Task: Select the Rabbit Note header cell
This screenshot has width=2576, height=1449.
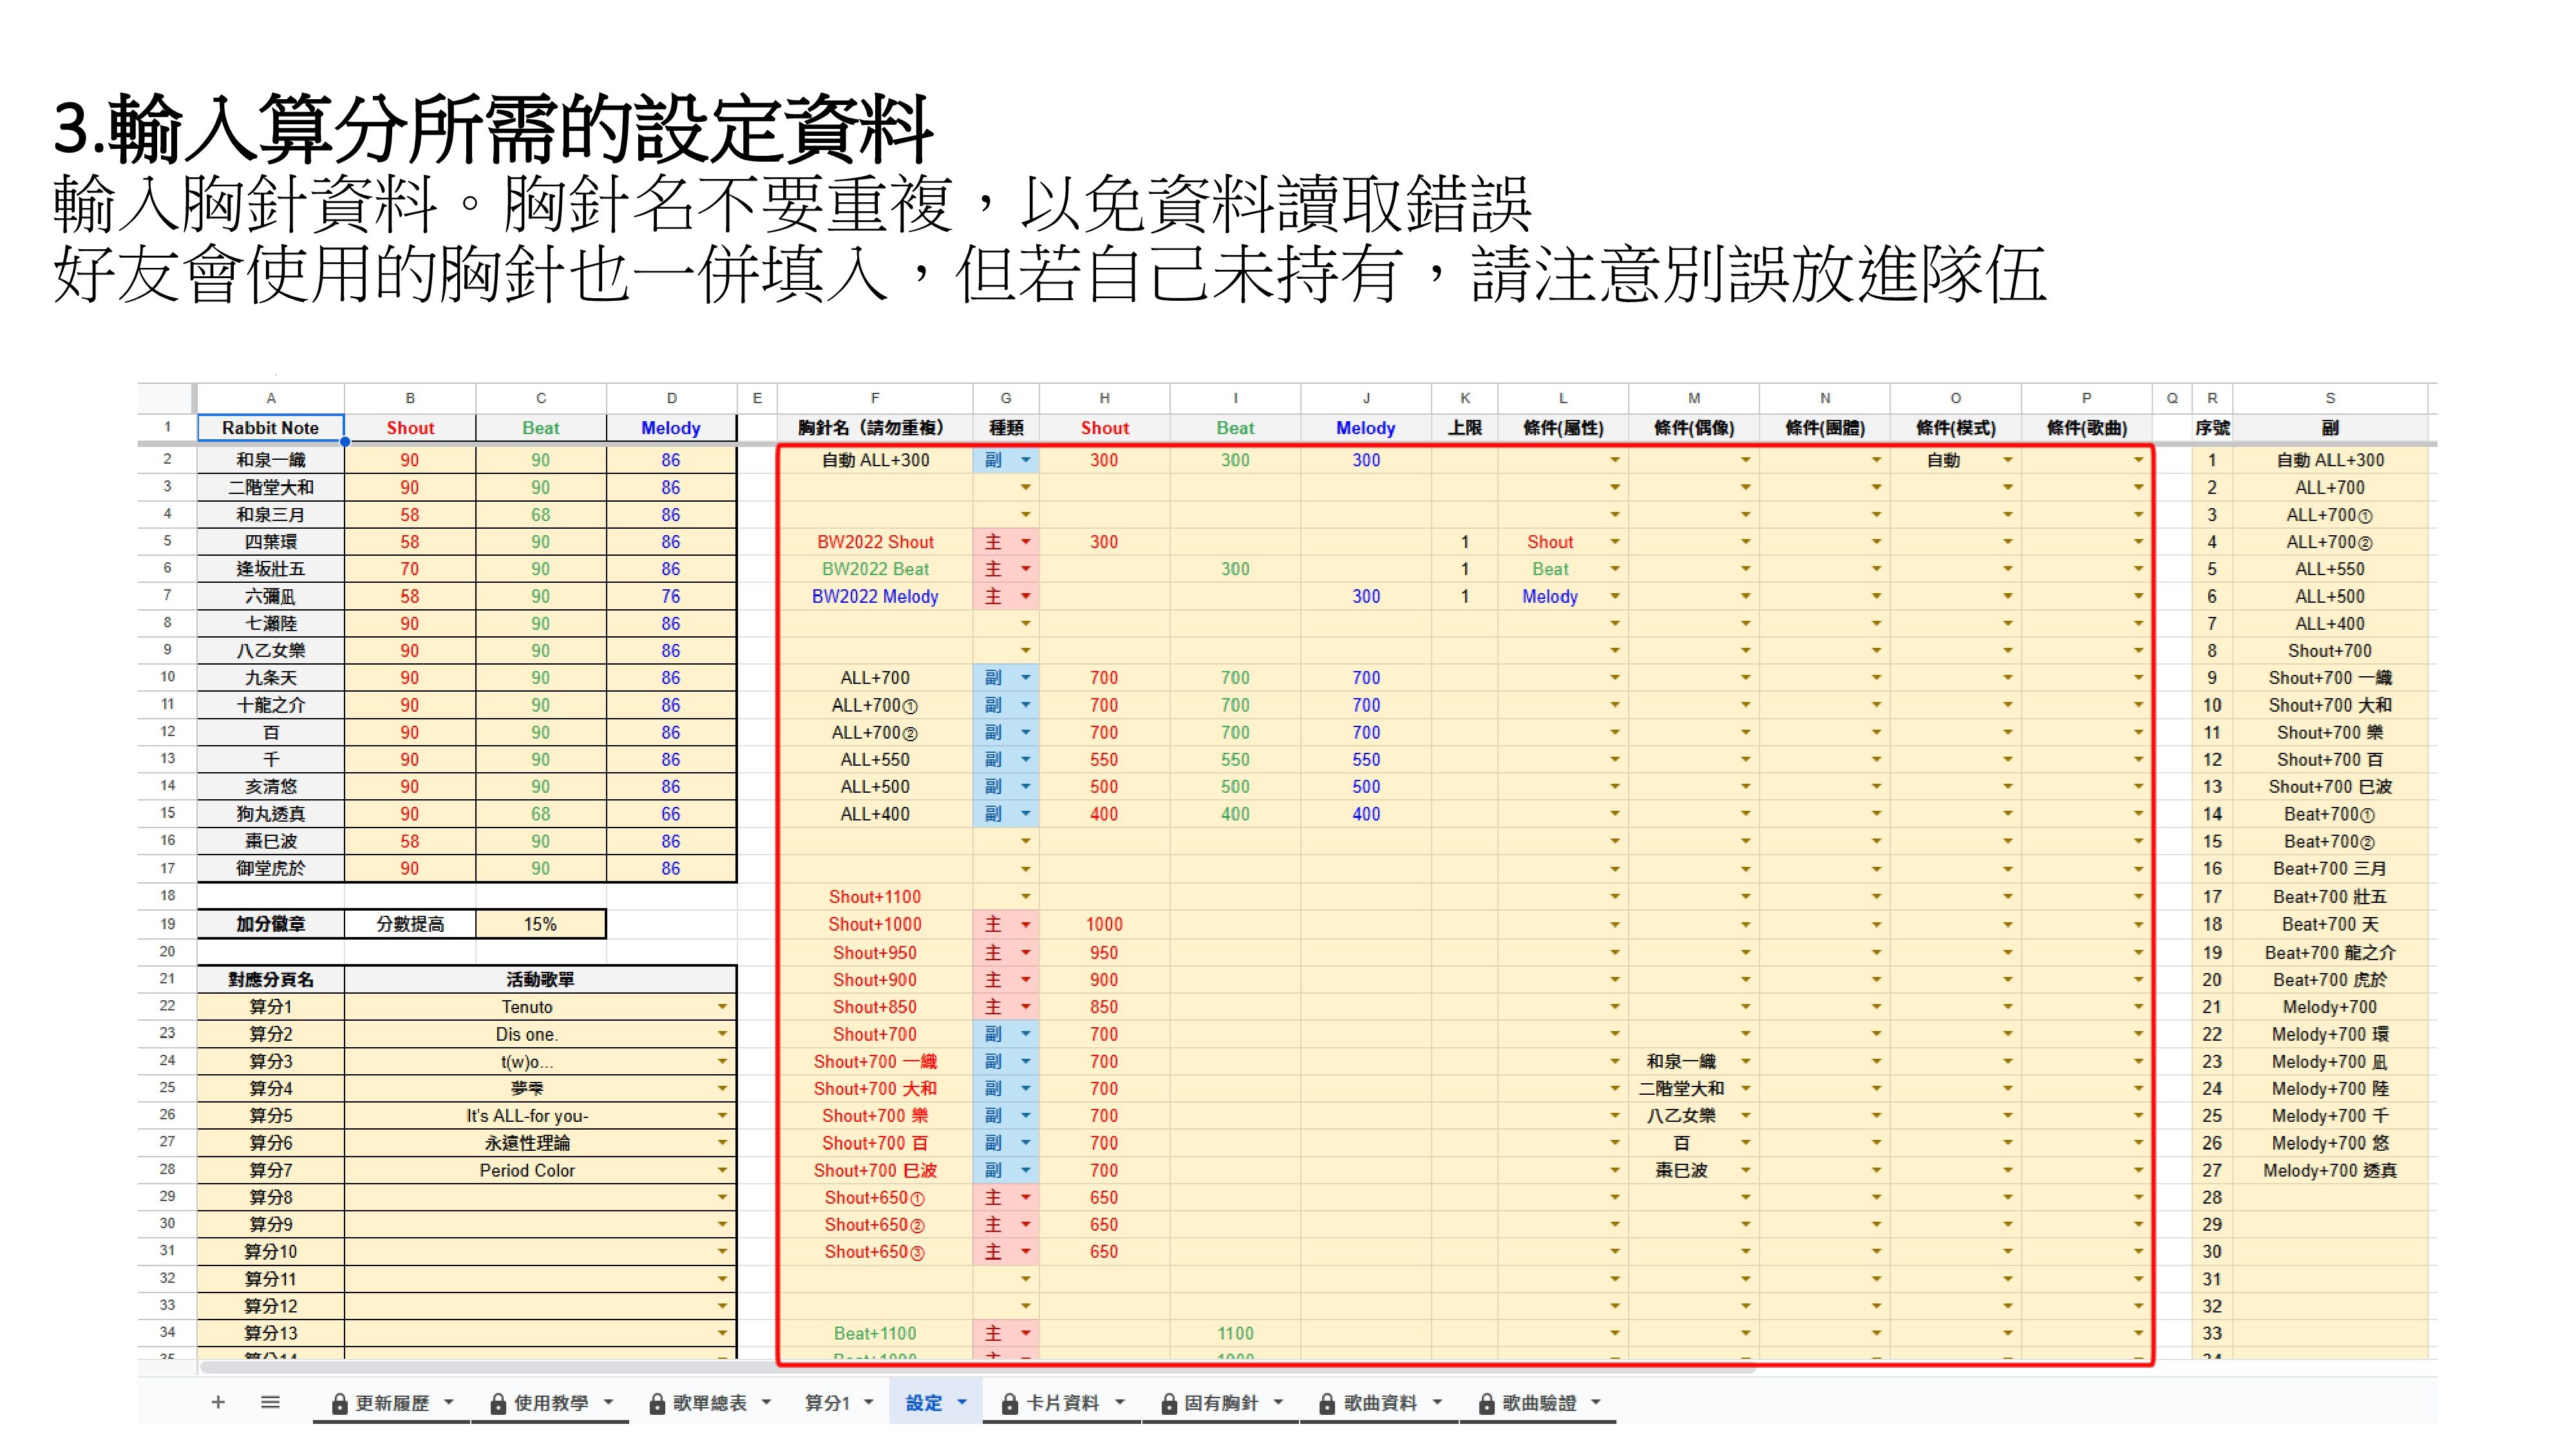Action: click(270, 428)
